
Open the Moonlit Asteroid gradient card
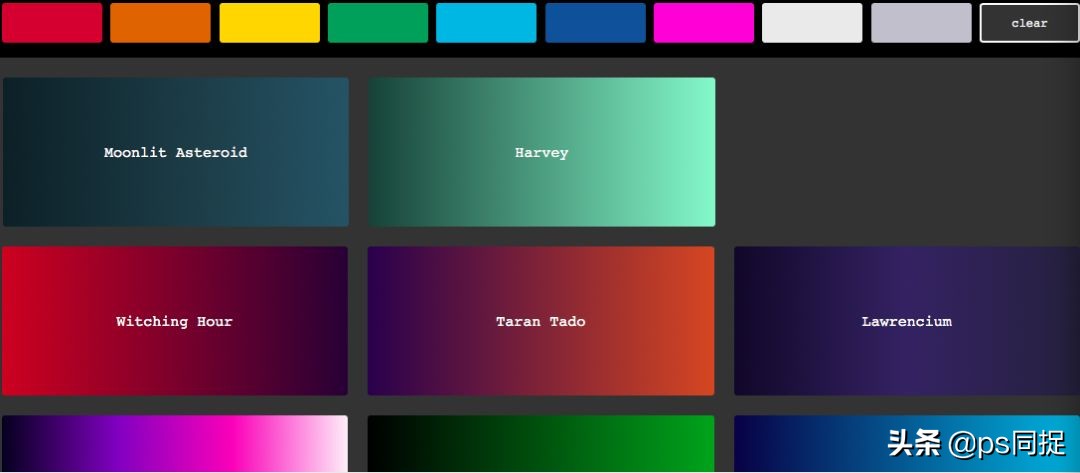click(176, 152)
